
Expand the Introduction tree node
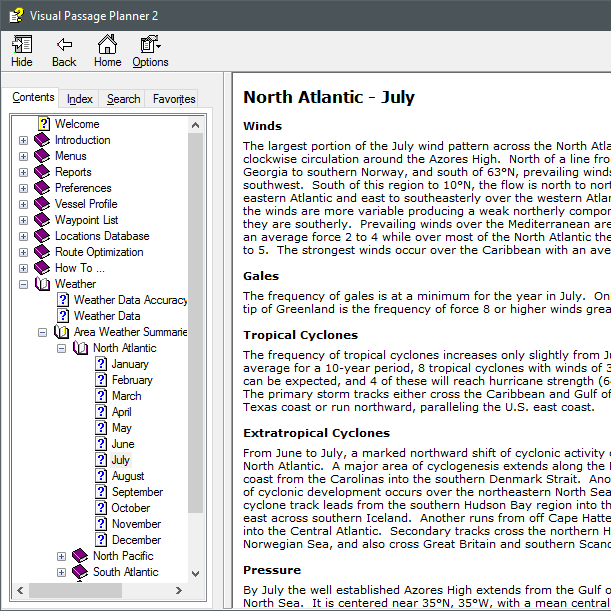23,141
